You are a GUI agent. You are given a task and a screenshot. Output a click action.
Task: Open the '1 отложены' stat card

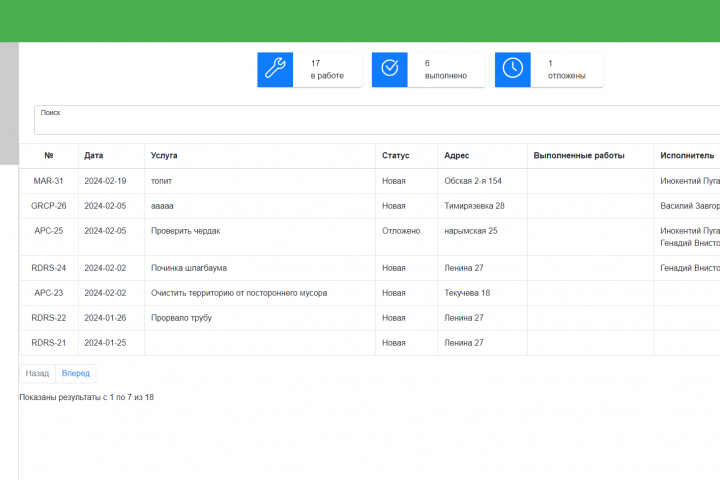[549, 69]
